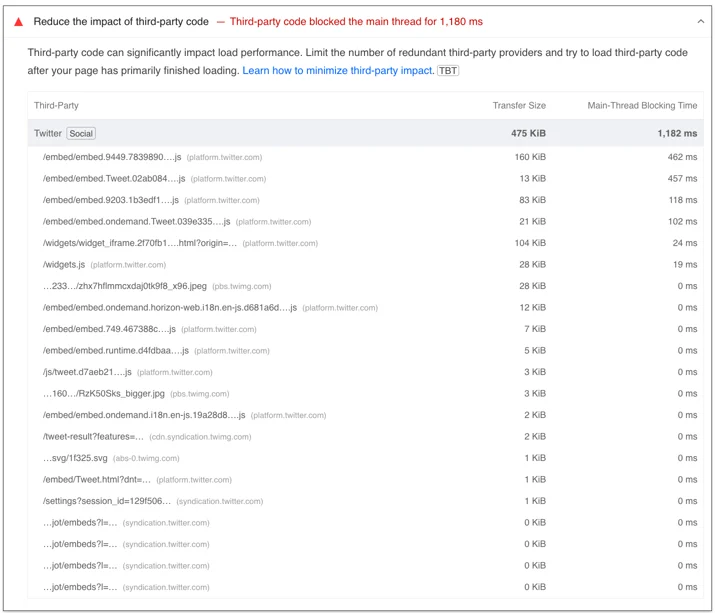Open /embed/embed.ondemand.Tweet.039e335….js URL
Viewport: 715px width, 613px height.
(x=136, y=221)
